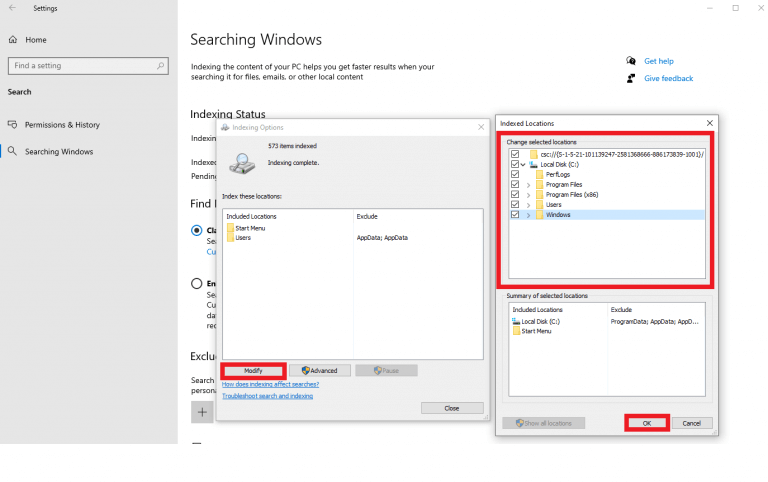Click the Advanced button in Indexing Options
This screenshot has height=482, width=768.
coord(320,371)
